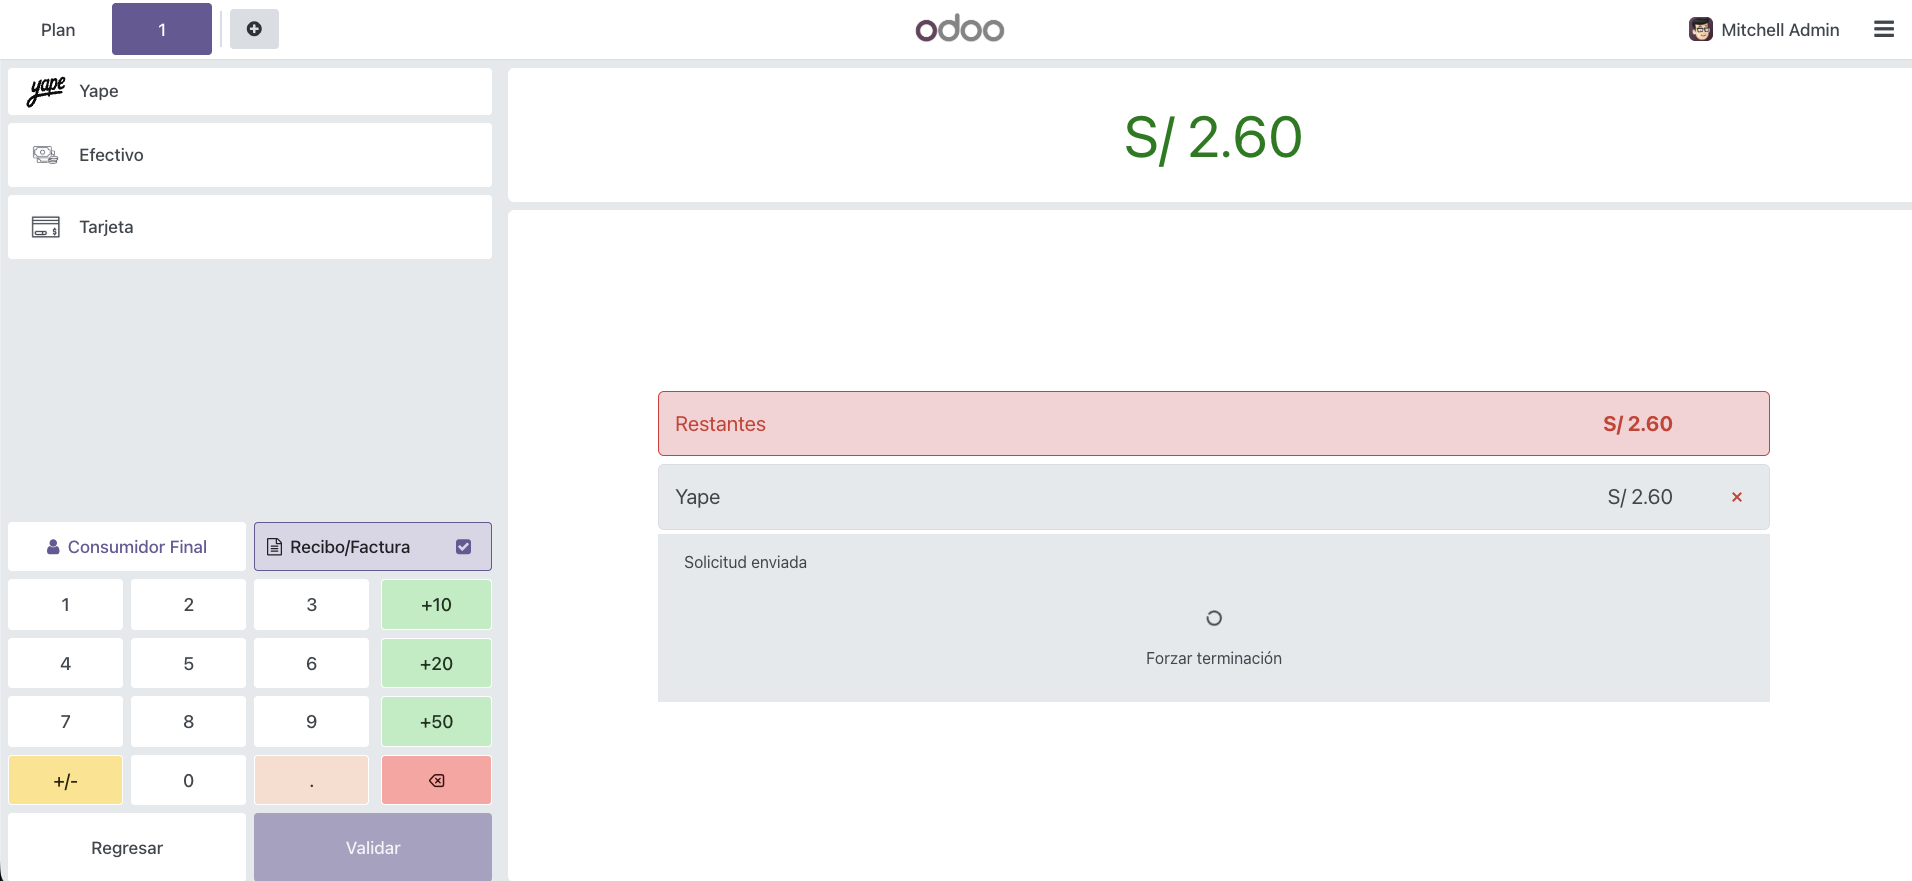1912x881 pixels.
Task: Select the Restantes remaining amount row
Action: tap(1214, 424)
